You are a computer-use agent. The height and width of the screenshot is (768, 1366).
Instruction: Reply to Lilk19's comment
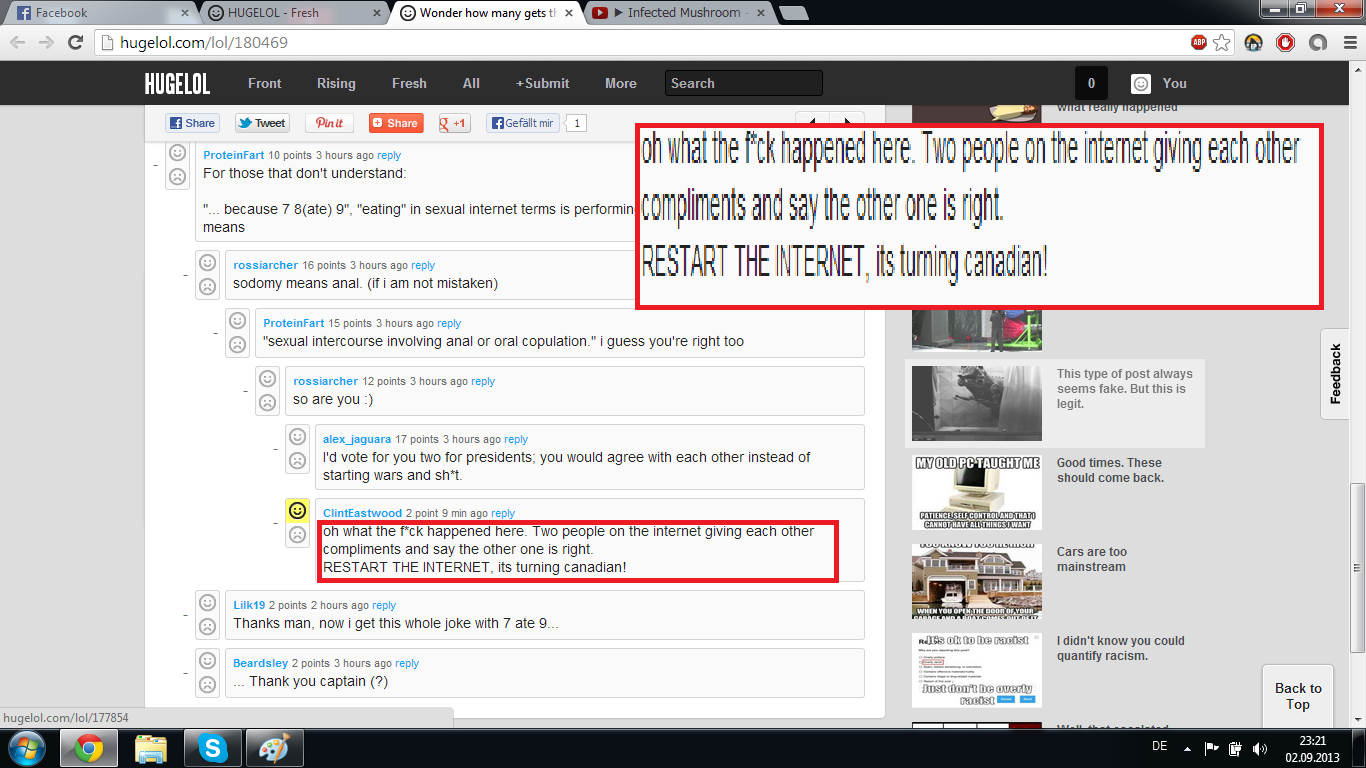click(384, 605)
